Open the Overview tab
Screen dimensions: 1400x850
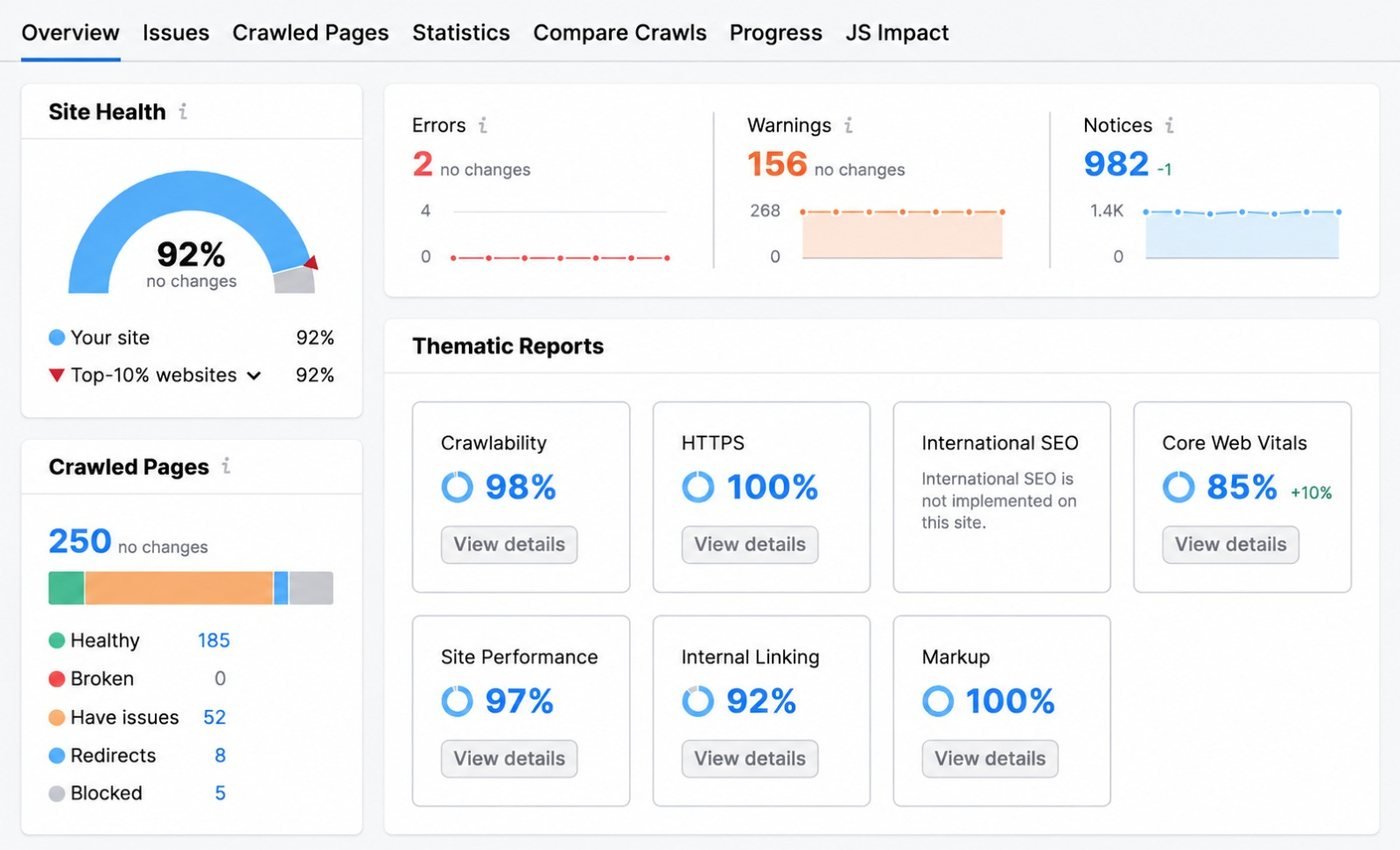tap(70, 32)
